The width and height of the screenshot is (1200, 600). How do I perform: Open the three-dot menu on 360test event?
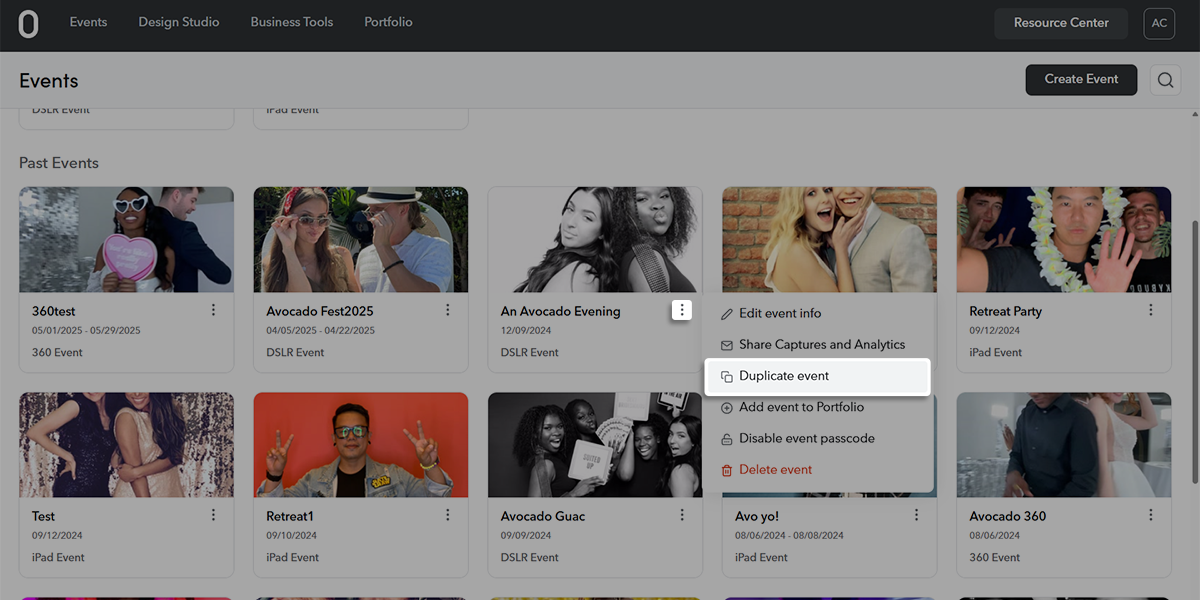213,311
